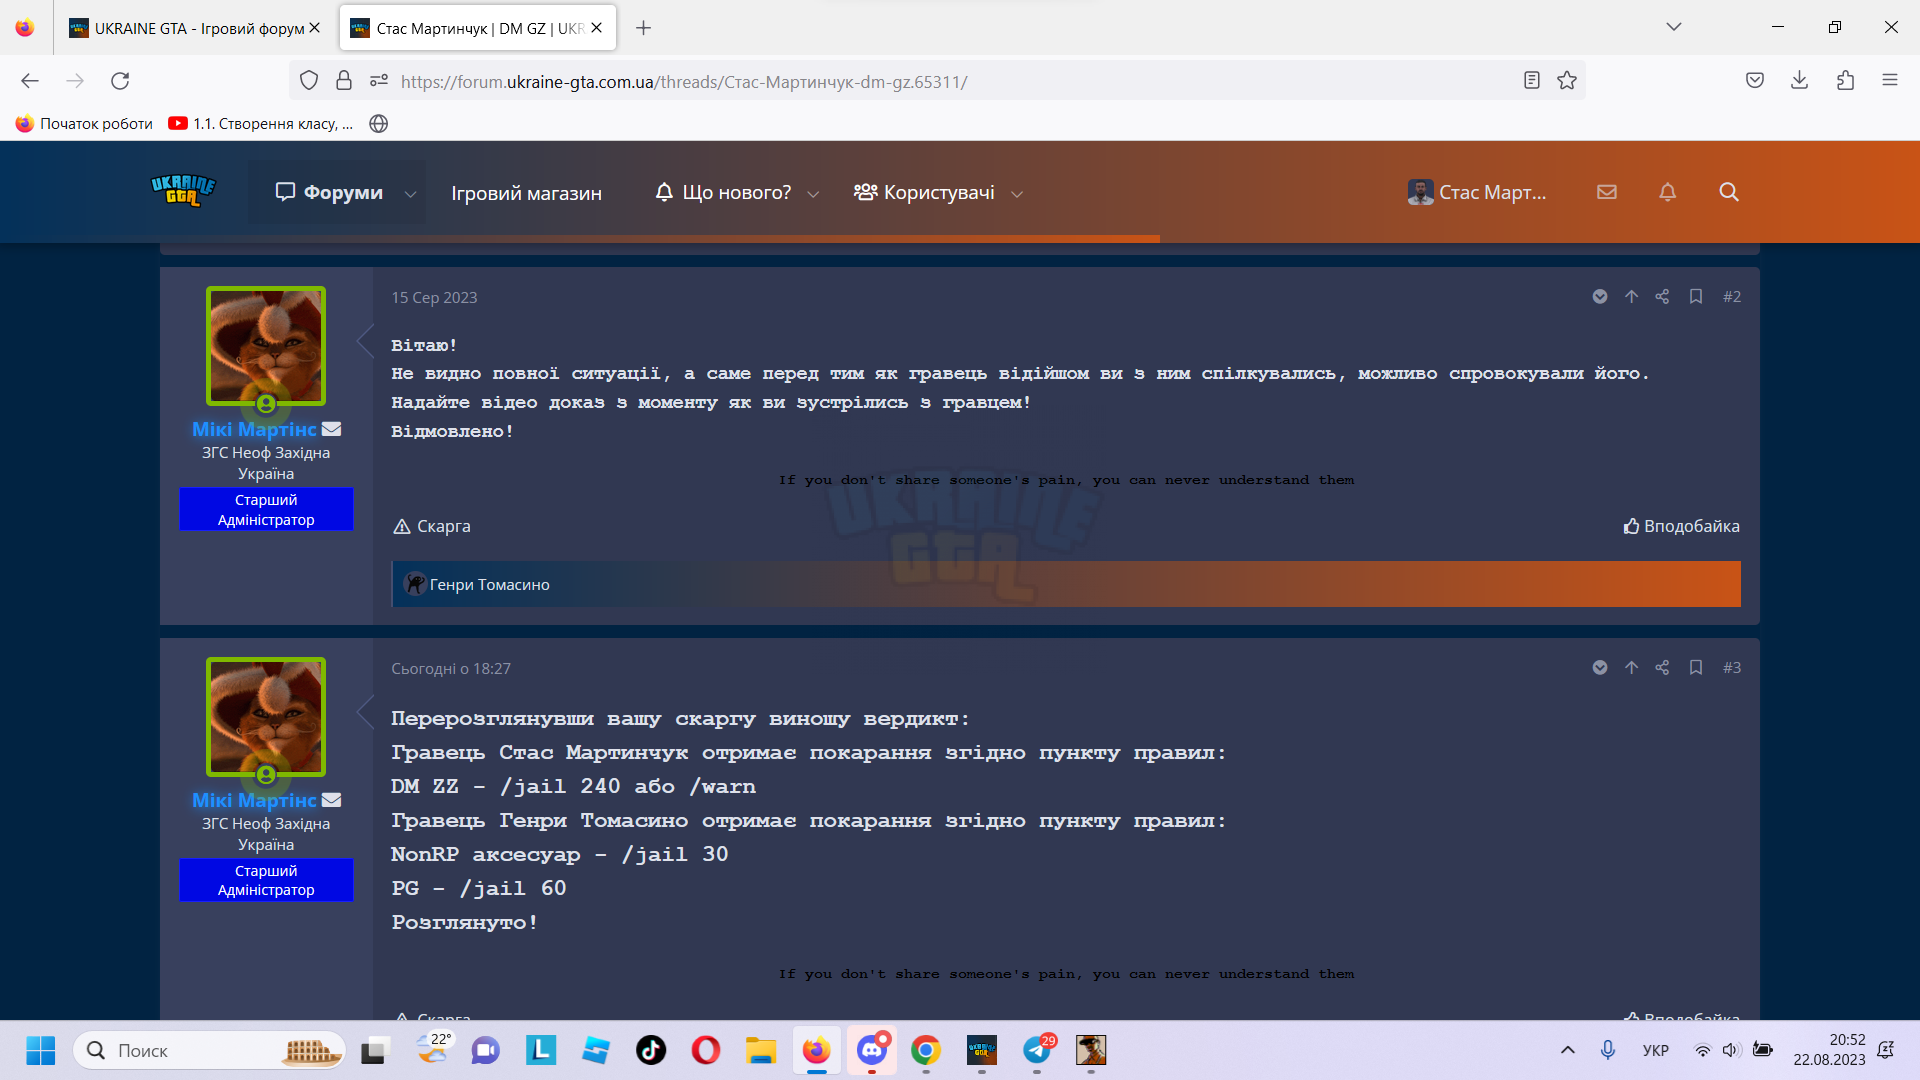Click the Сьогодні о 18:27 timestamp
The height and width of the screenshot is (1080, 1920).
click(451, 669)
